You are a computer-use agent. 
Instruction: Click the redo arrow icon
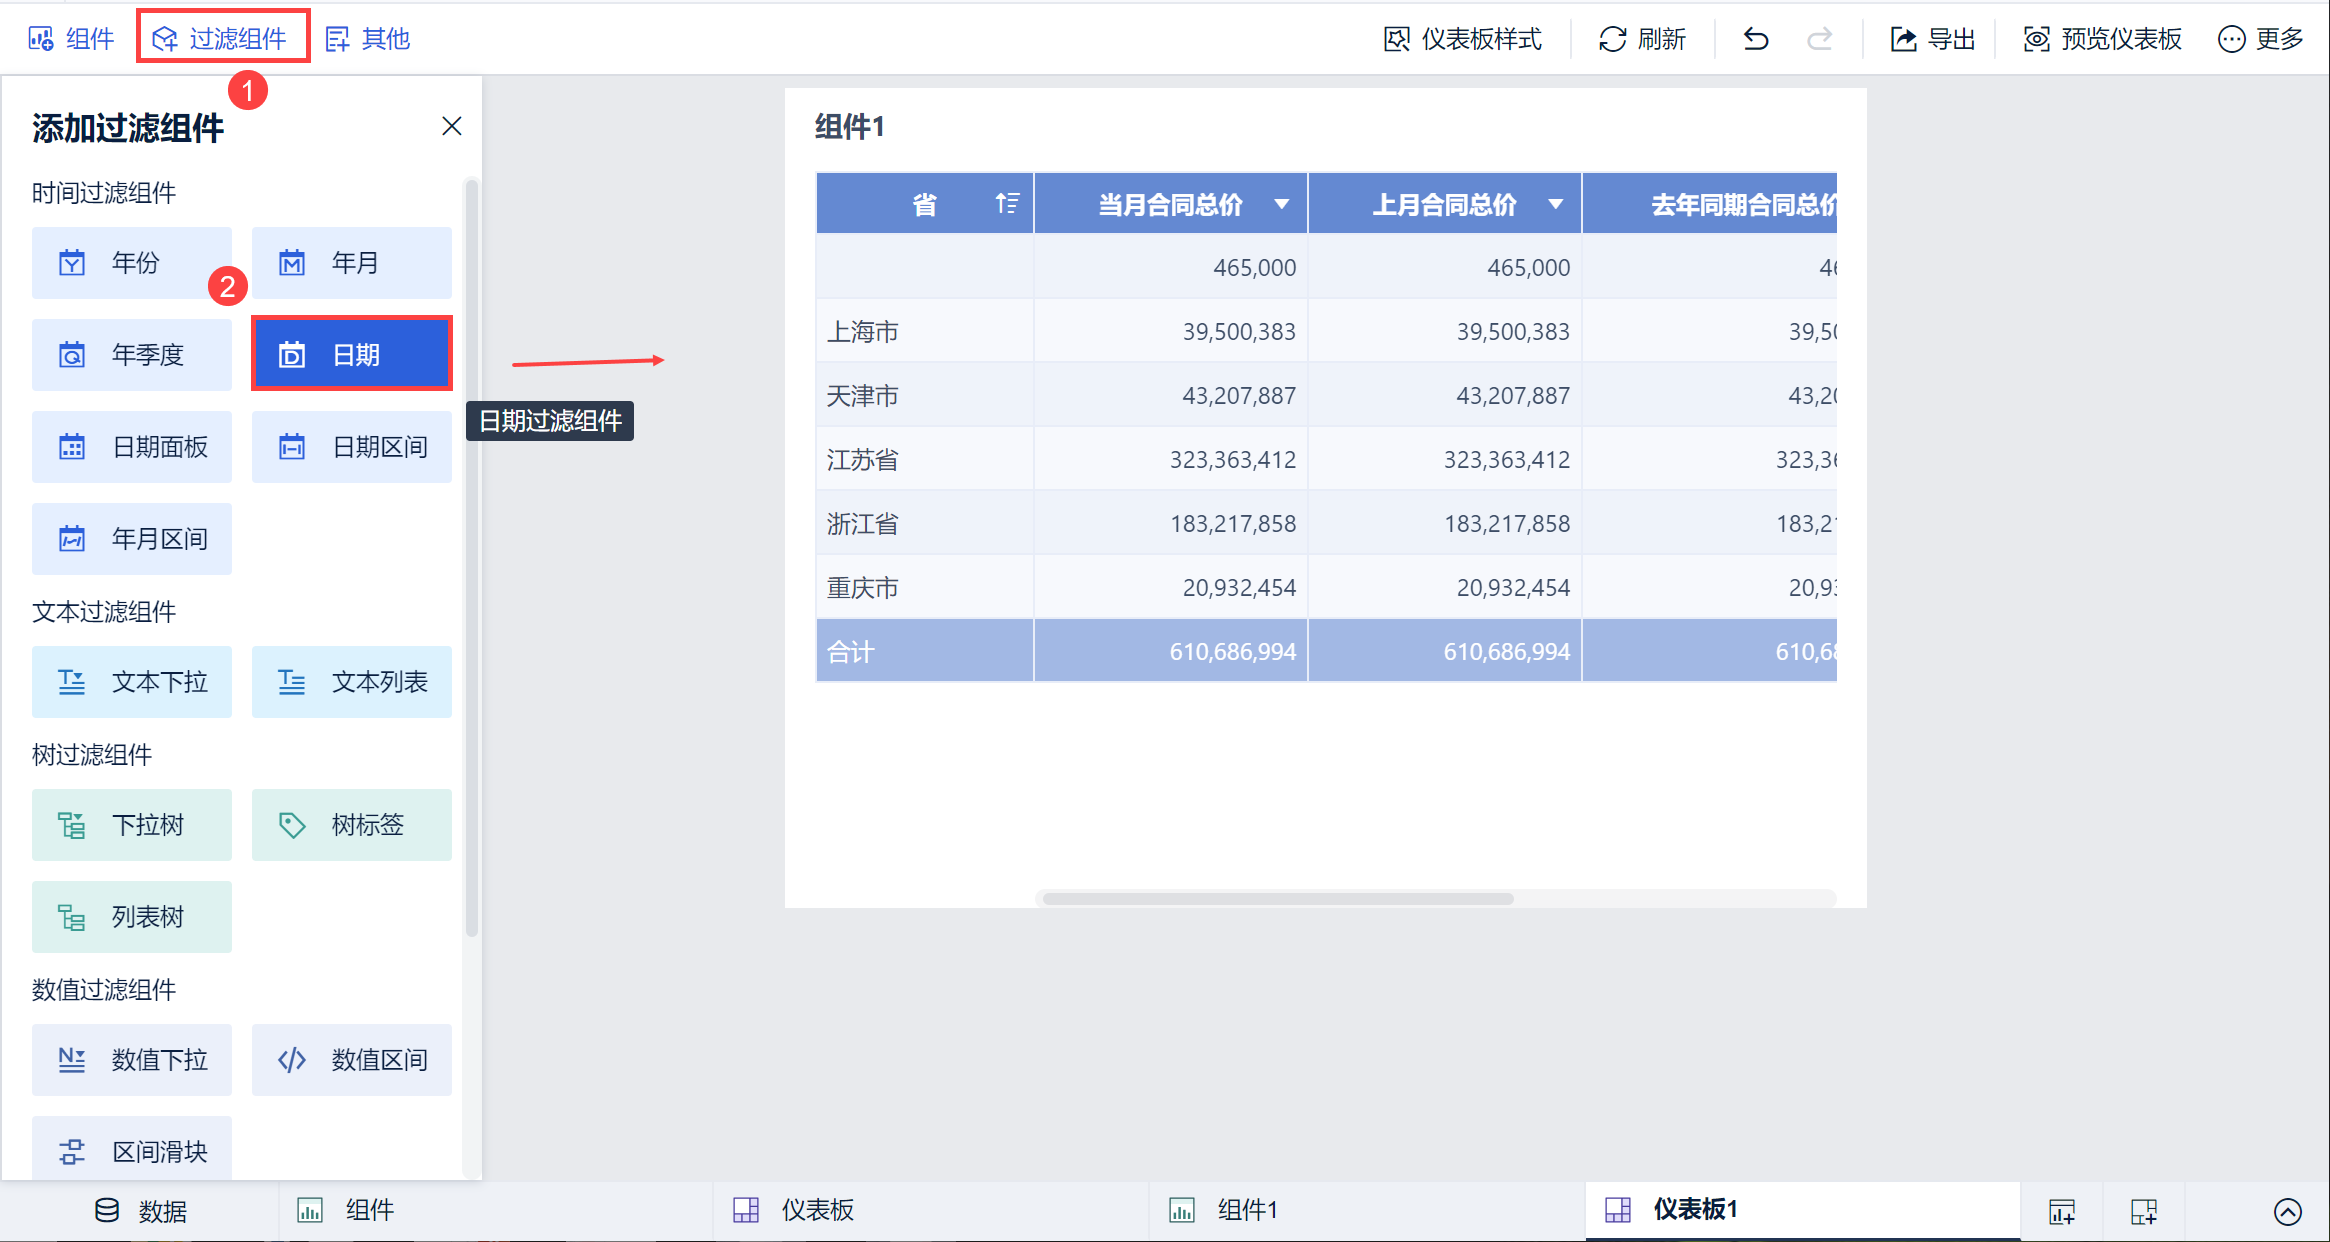(1820, 39)
